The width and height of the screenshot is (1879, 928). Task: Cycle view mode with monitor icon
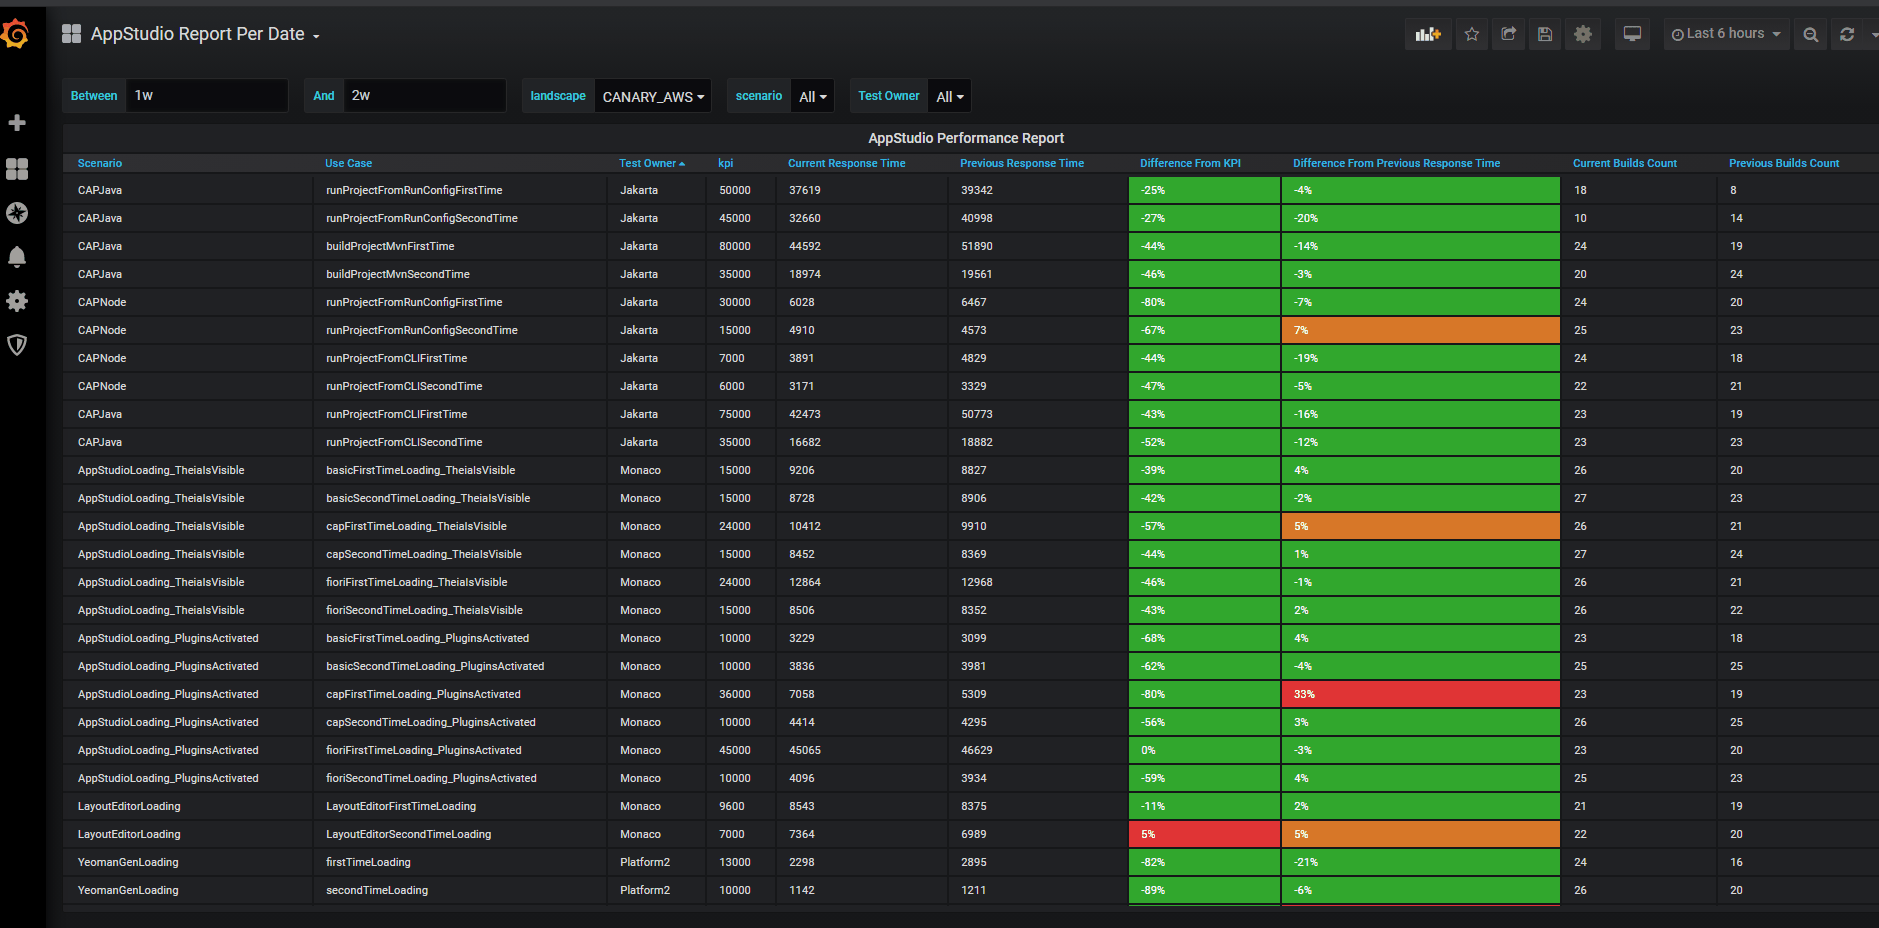(x=1632, y=34)
